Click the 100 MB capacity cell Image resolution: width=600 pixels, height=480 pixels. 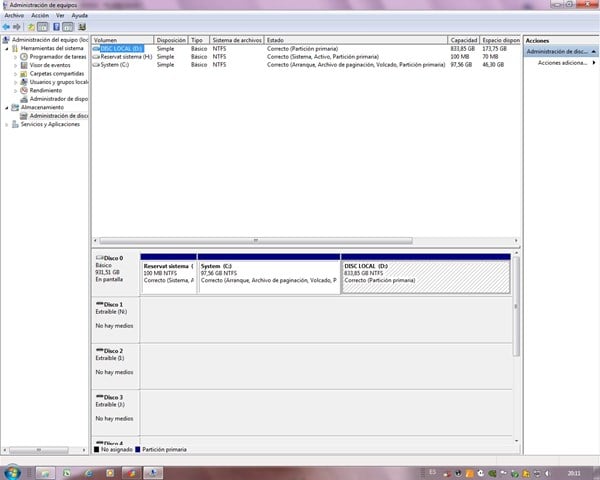coord(460,57)
